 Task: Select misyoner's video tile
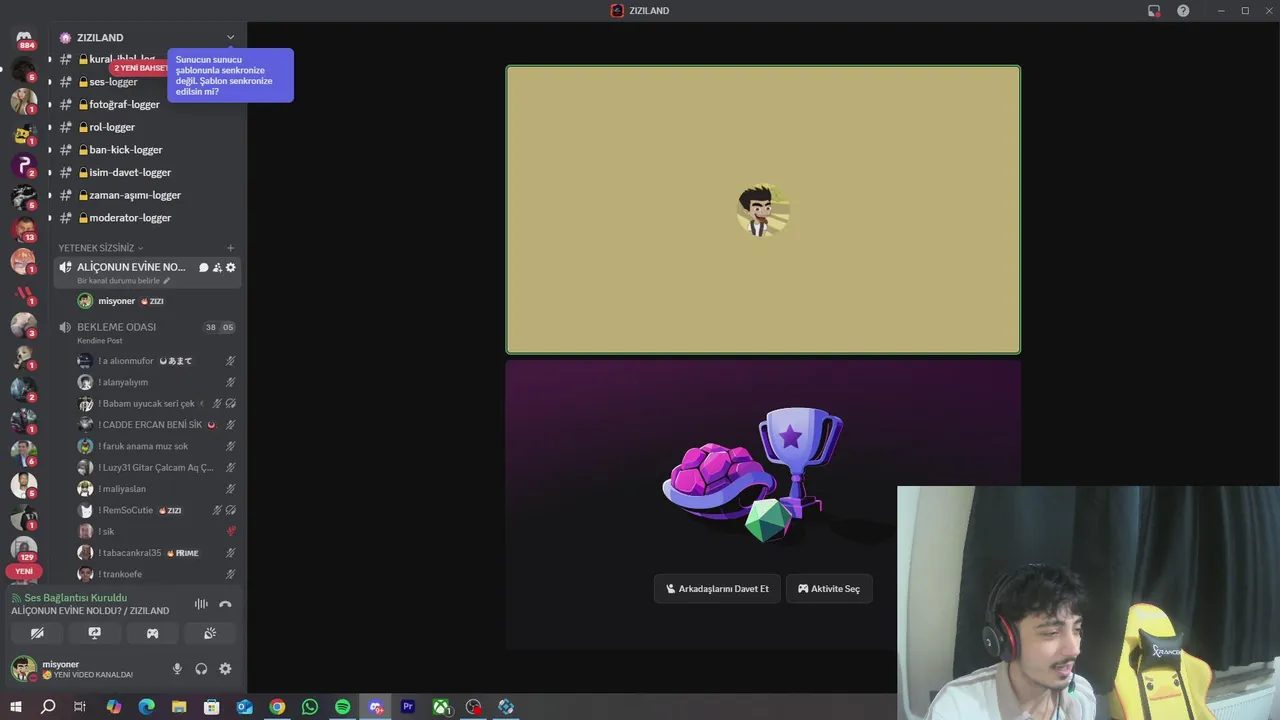763,210
